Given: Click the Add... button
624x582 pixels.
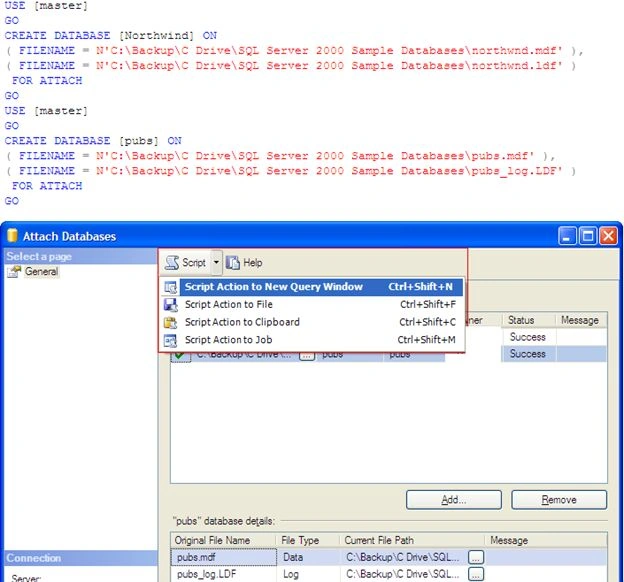Looking at the screenshot, I should pyautogui.click(x=454, y=500).
